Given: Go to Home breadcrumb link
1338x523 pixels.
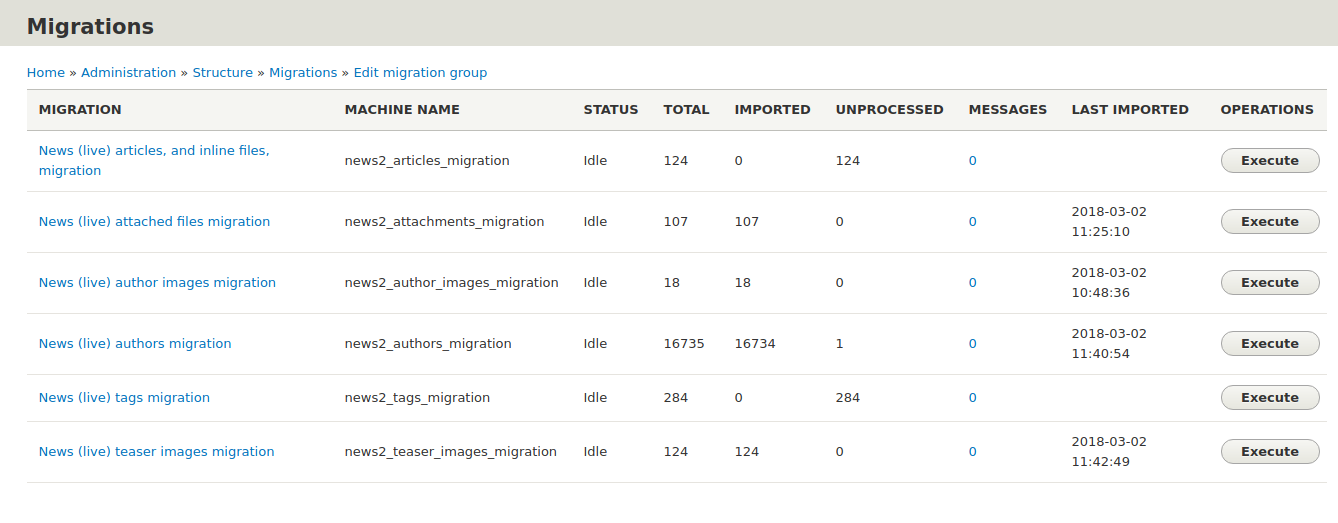Looking at the screenshot, I should (x=46, y=73).
